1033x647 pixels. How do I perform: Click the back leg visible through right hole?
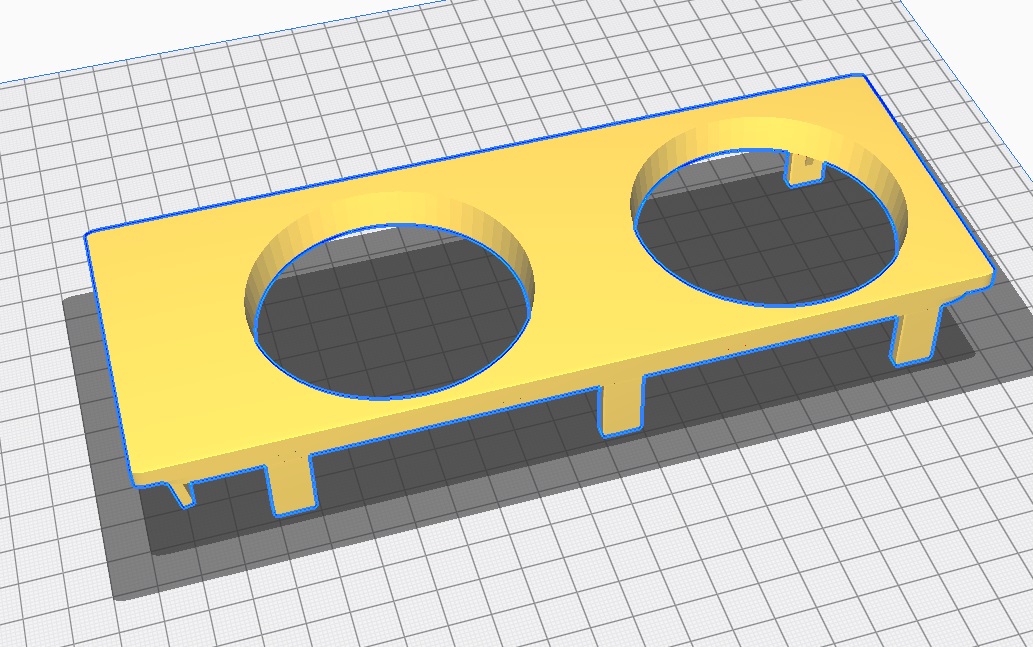(x=805, y=167)
